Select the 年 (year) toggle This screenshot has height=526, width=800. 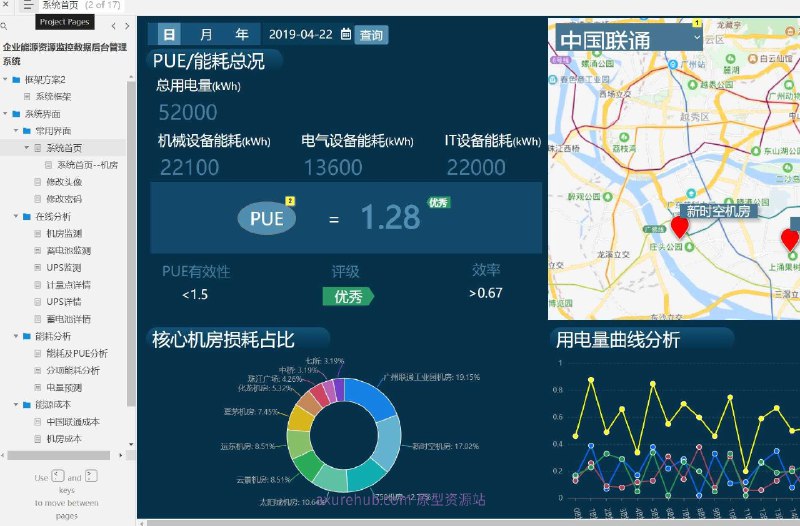[242, 34]
